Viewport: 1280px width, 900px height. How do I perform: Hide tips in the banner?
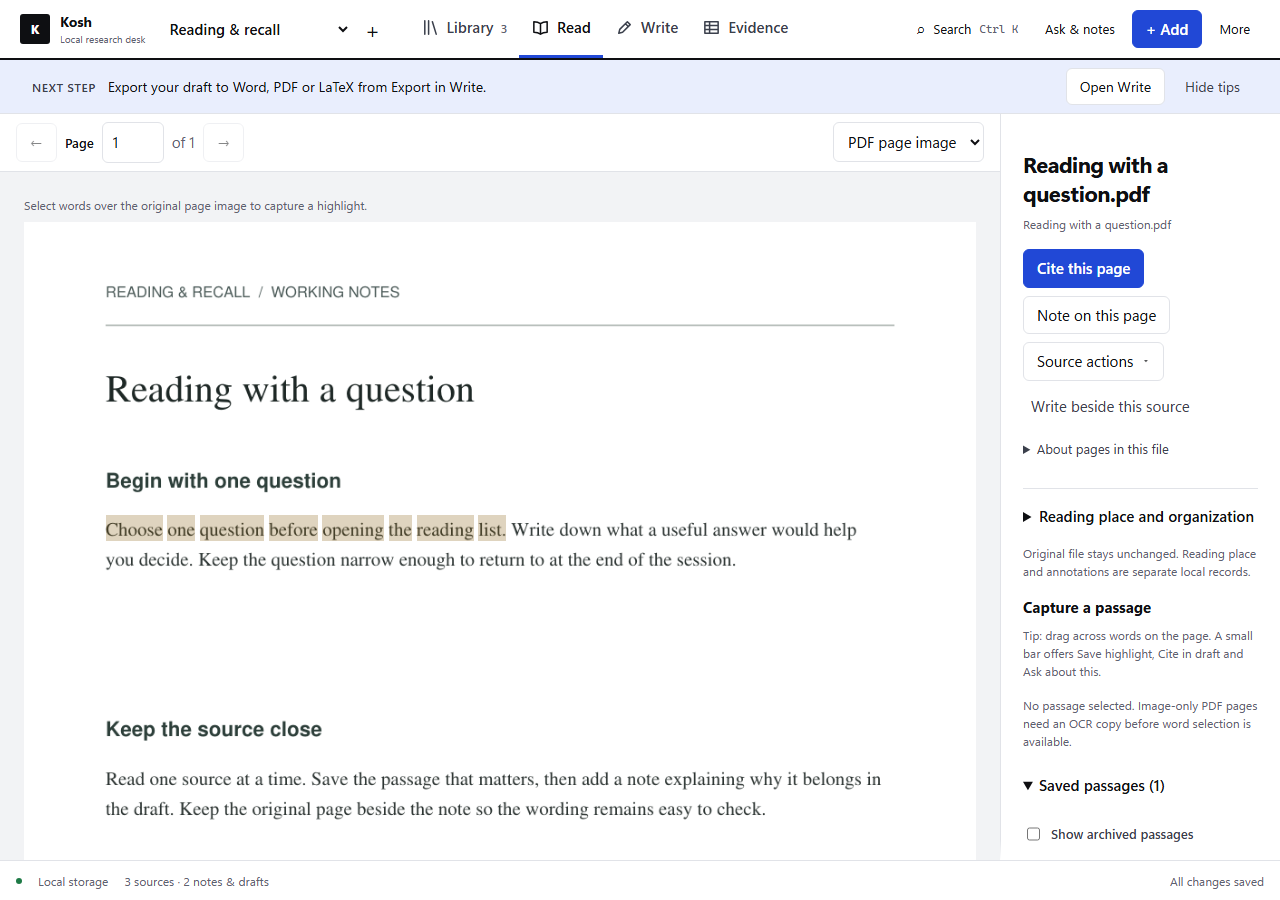click(1212, 87)
